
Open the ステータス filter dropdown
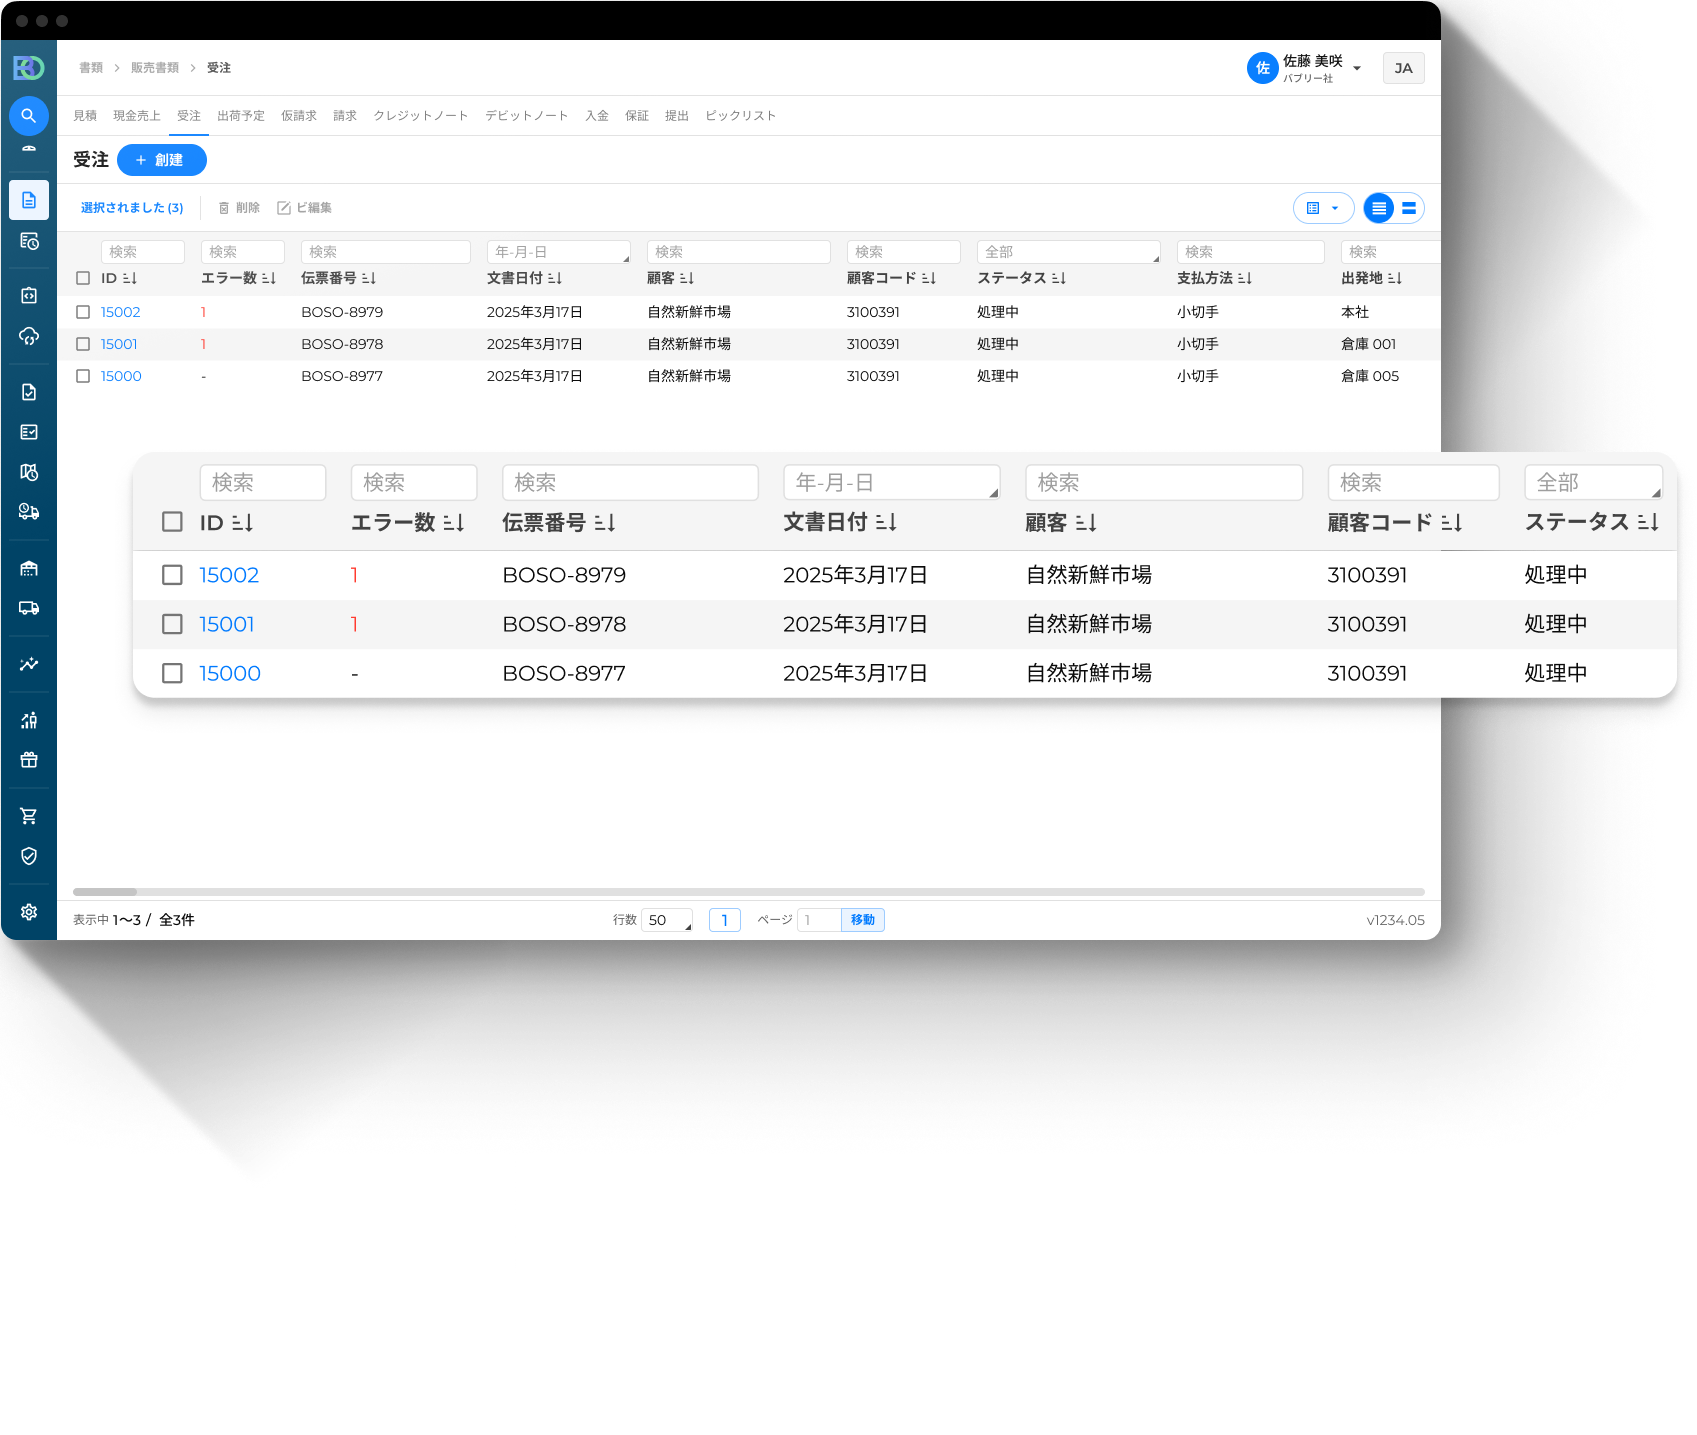coord(1067,252)
